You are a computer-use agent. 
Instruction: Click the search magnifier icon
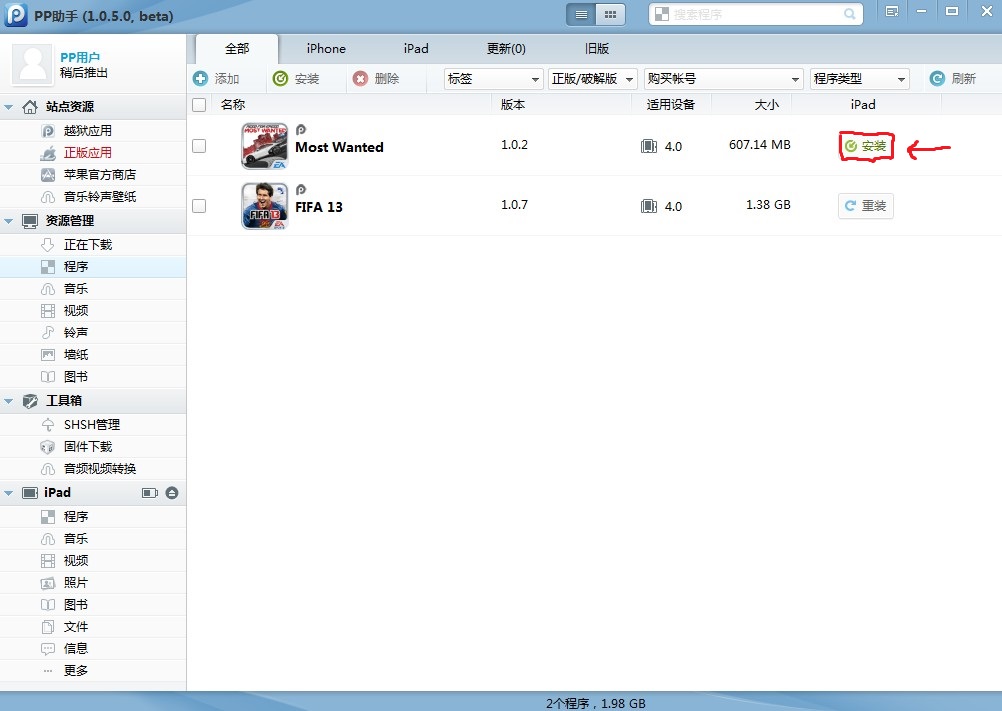(850, 15)
